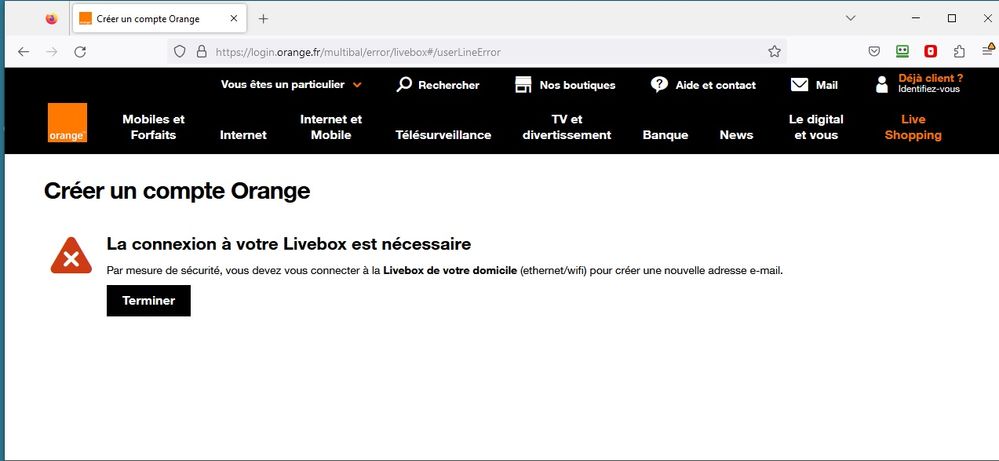This screenshot has width=999, height=461.
Task: Go back to the previous page
Action: point(24,52)
